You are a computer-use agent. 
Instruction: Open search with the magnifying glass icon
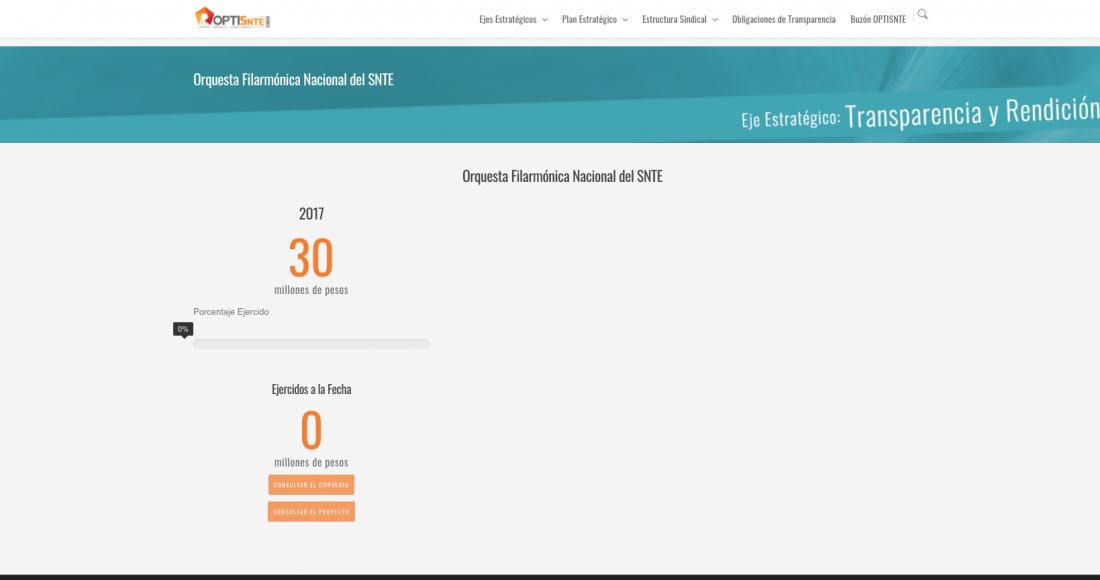pyautogui.click(x=922, y=14)
